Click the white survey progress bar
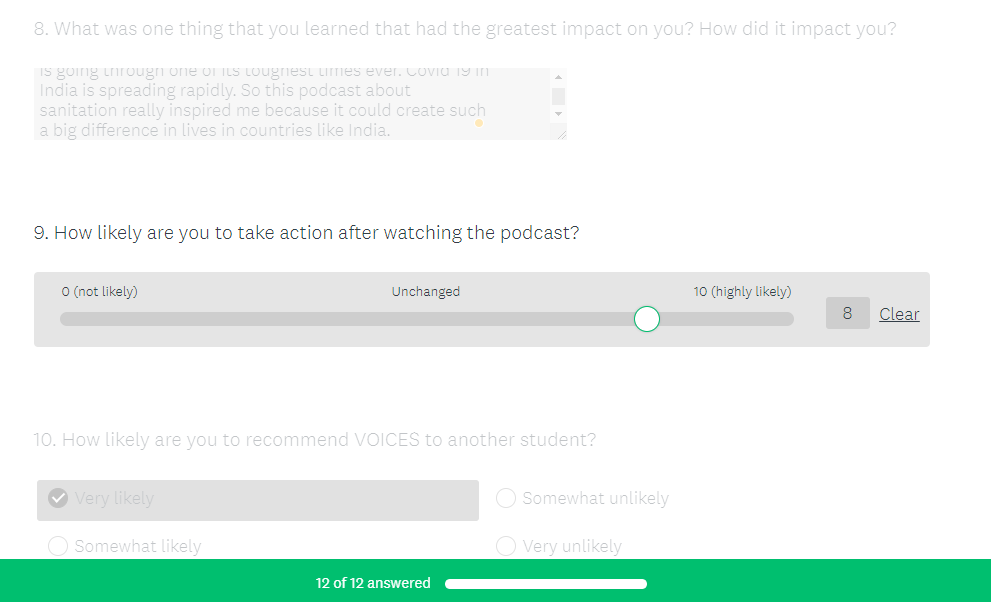The height and width of the screenshot is (602, 991). pyautogui.click(x=545, y=584)
